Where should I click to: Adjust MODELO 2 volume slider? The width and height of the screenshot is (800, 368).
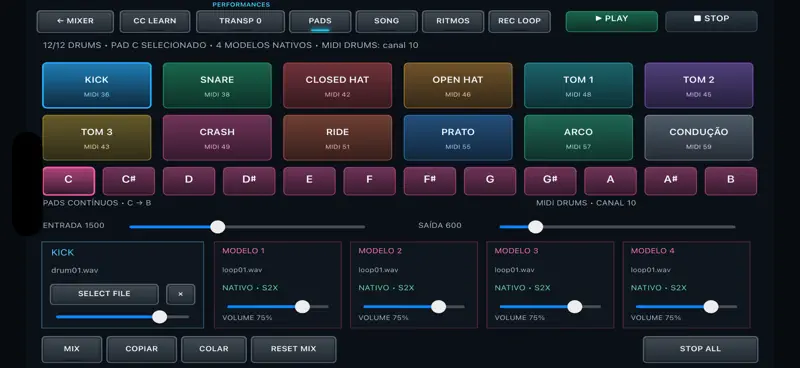coord(414,307)
